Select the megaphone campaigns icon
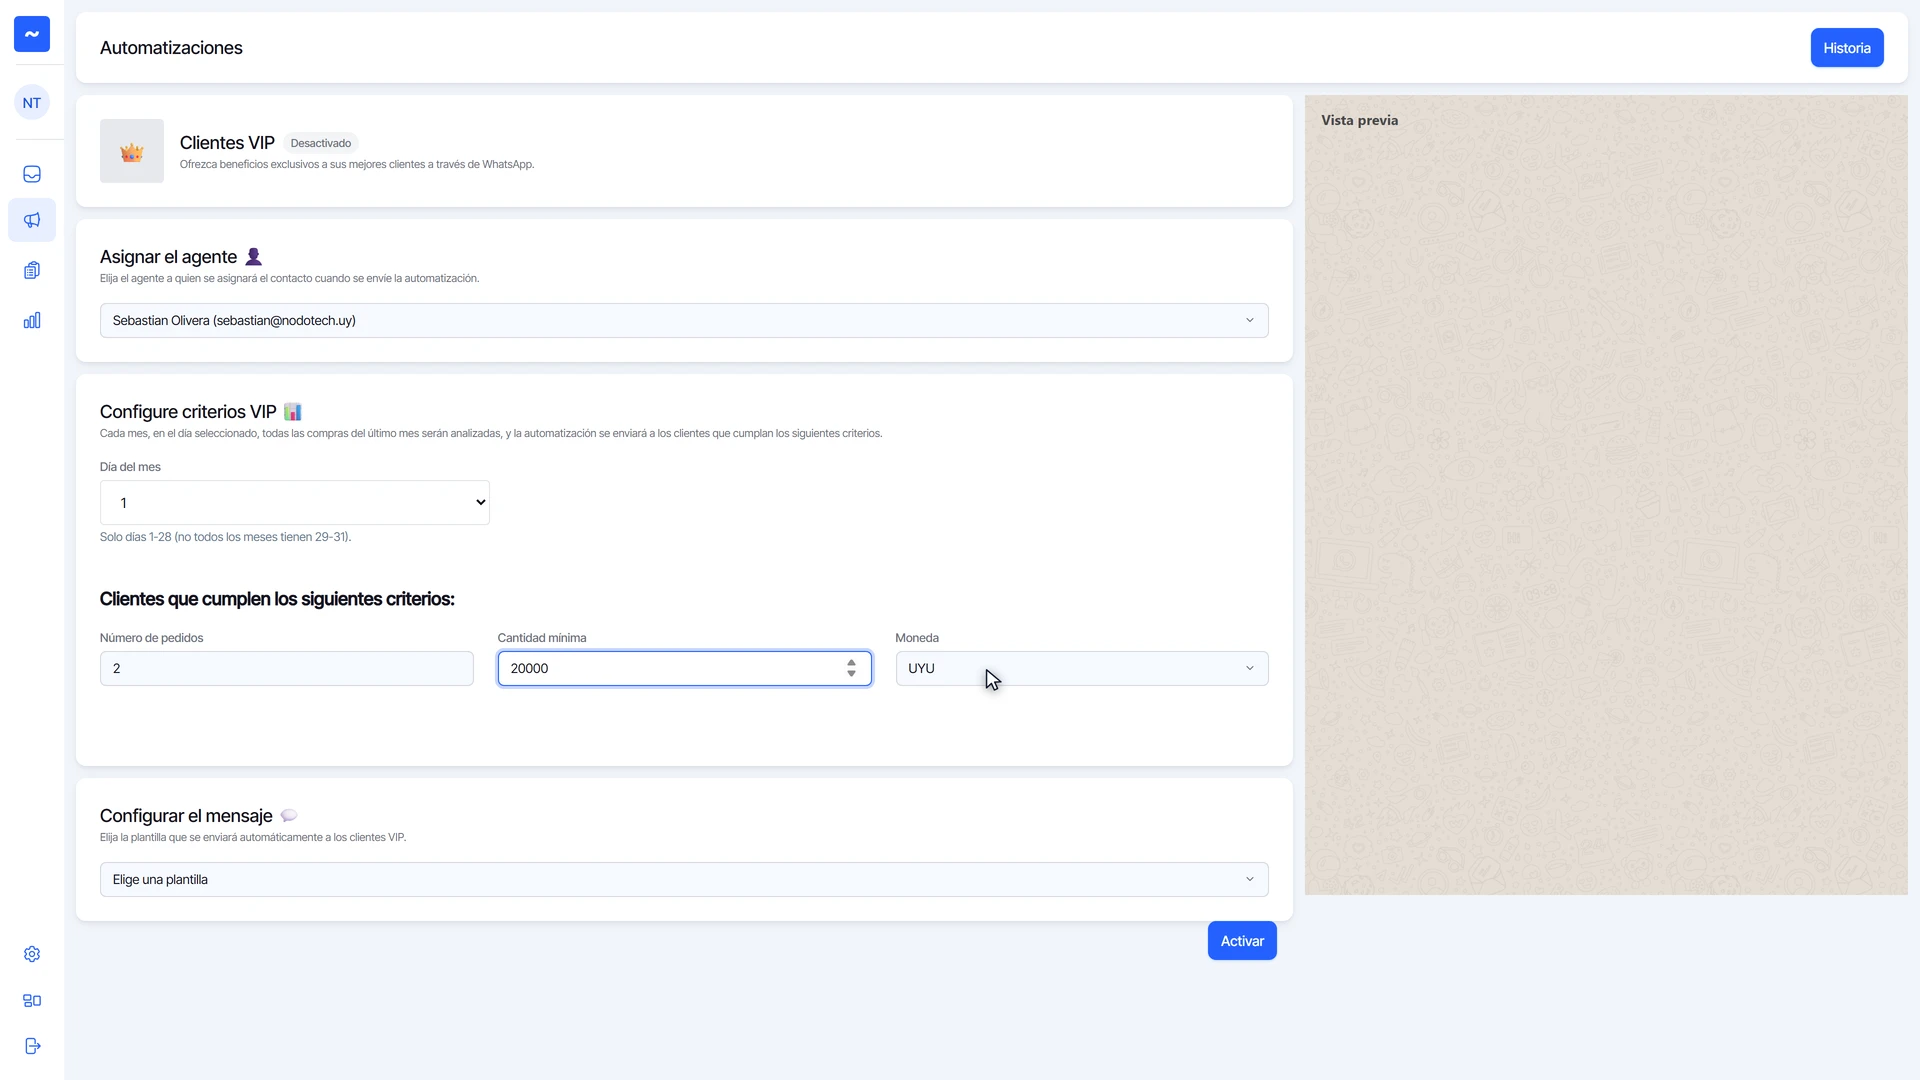 pyautogui.click(x=32, y=220)
